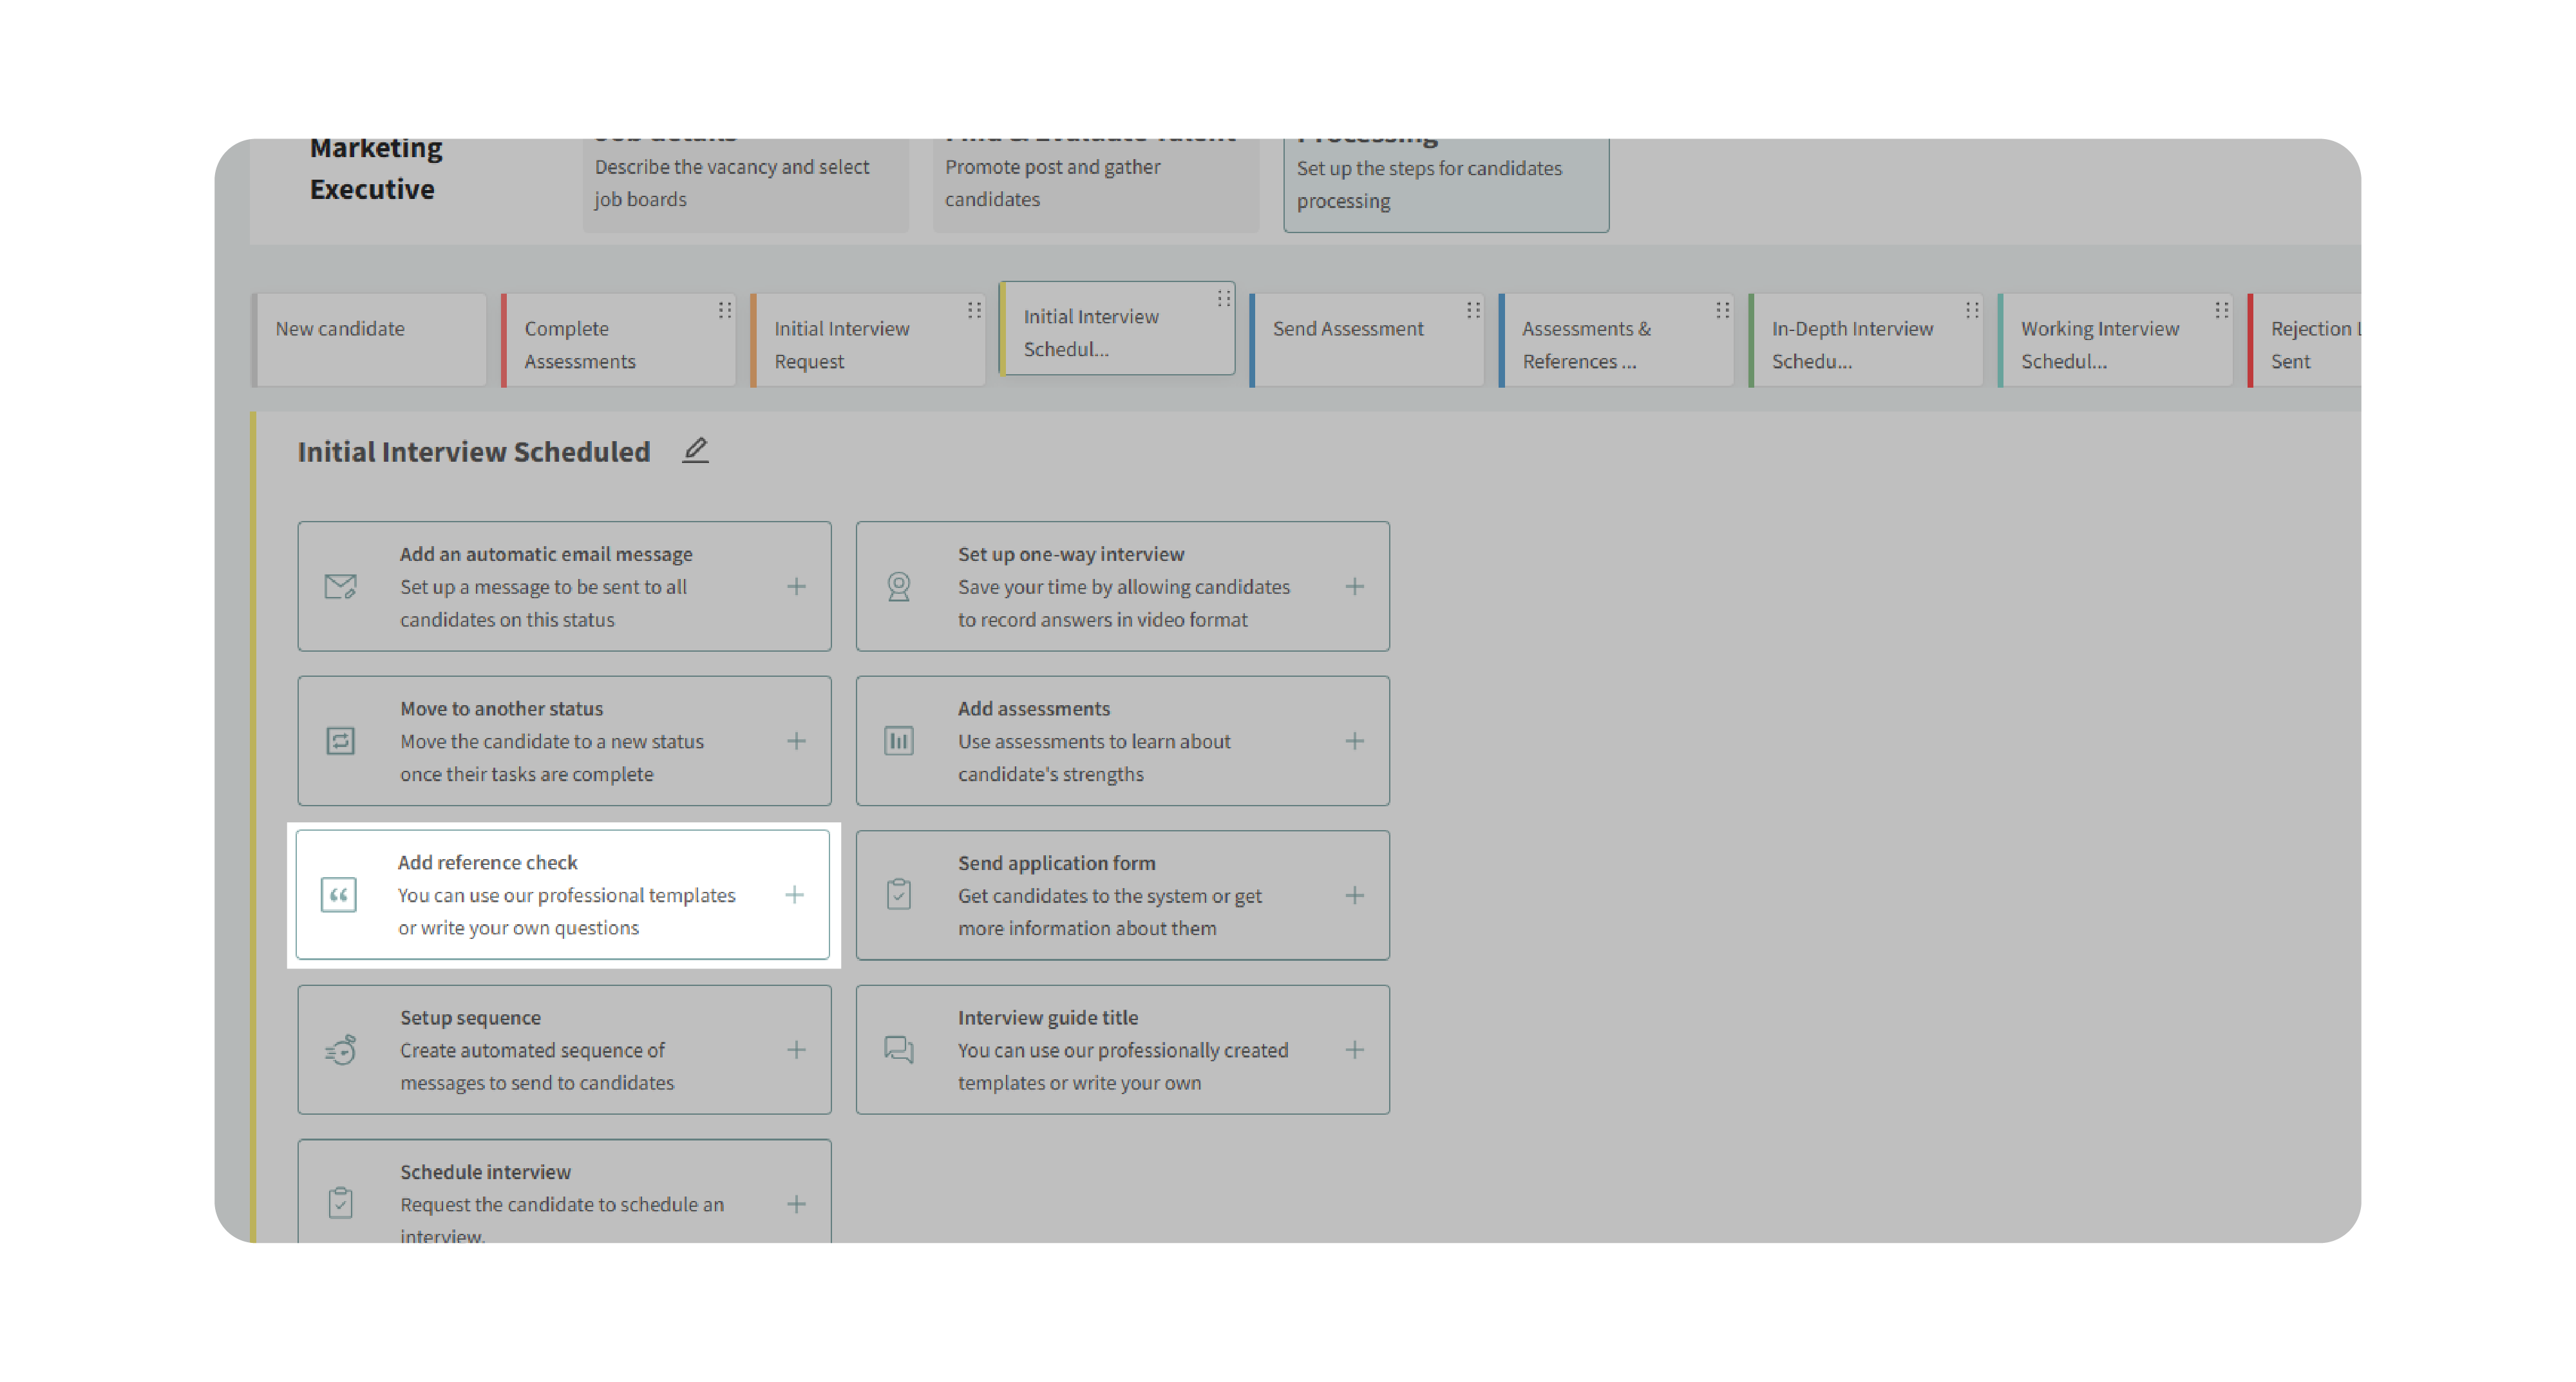The image size is (2576, 1382).
Task: Click the clipboard icon for Send application form
Action: 898,895
